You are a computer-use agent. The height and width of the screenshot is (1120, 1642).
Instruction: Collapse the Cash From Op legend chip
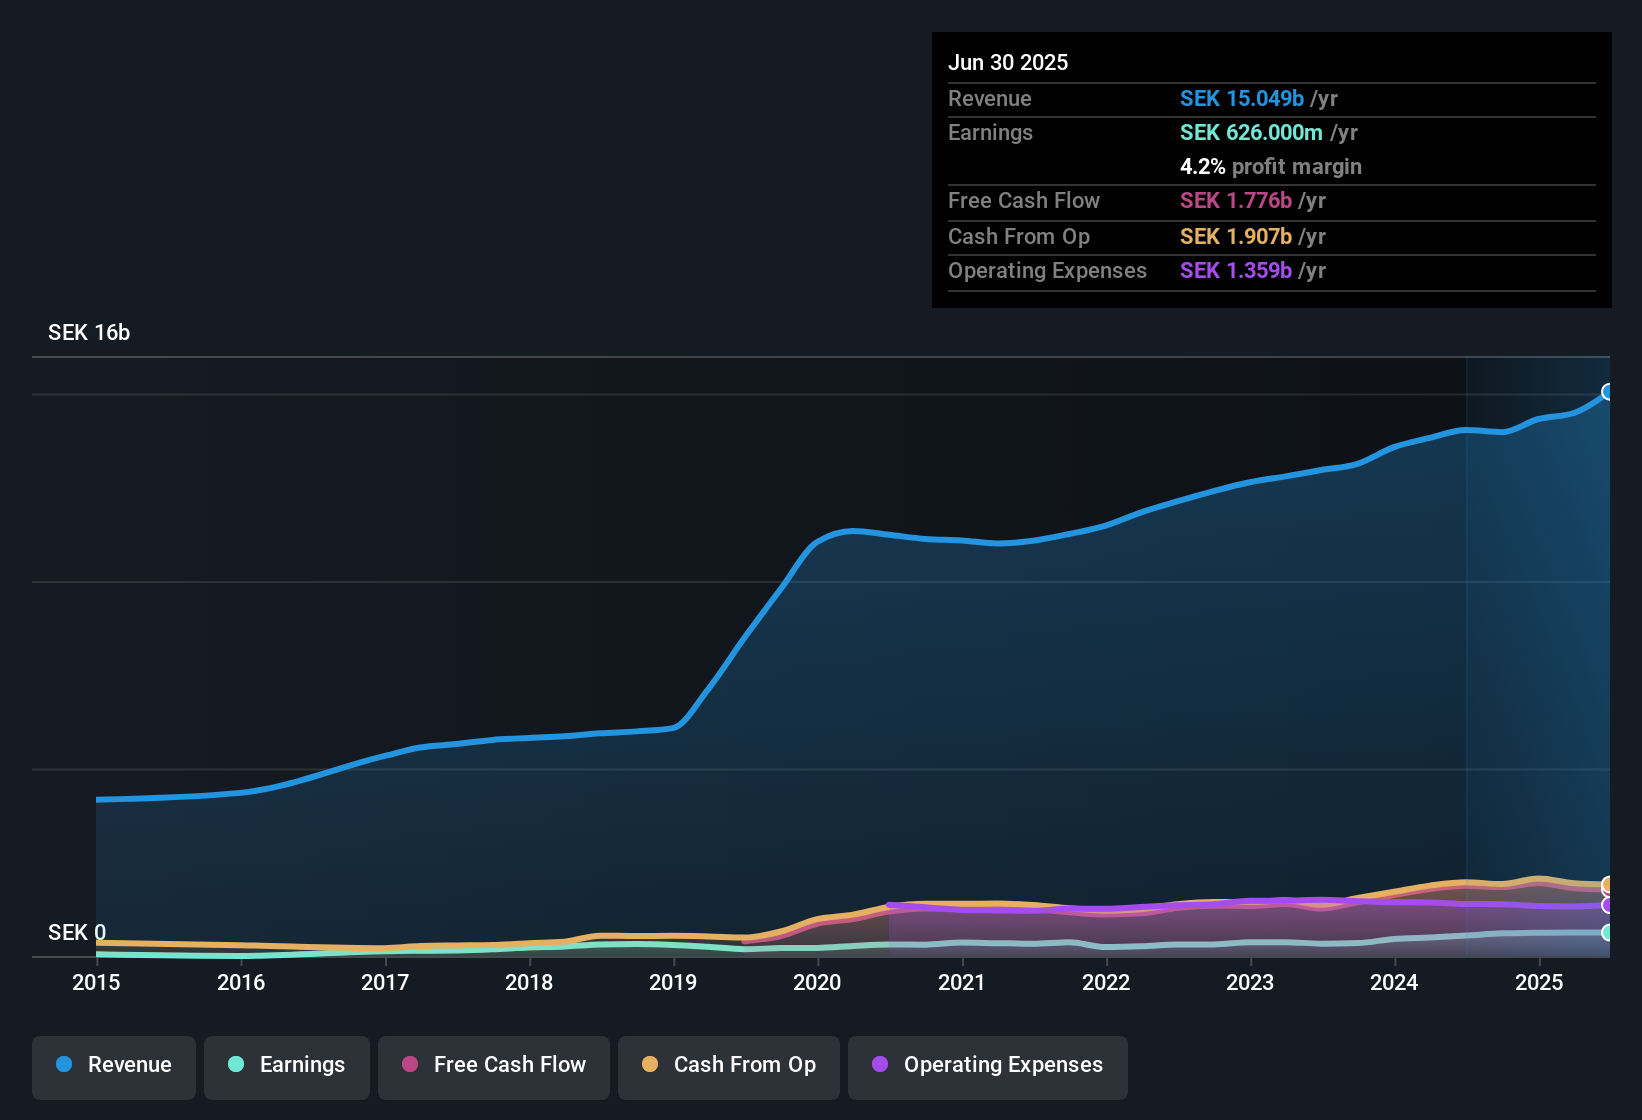pyautogui.click(x=728, y=1065)
